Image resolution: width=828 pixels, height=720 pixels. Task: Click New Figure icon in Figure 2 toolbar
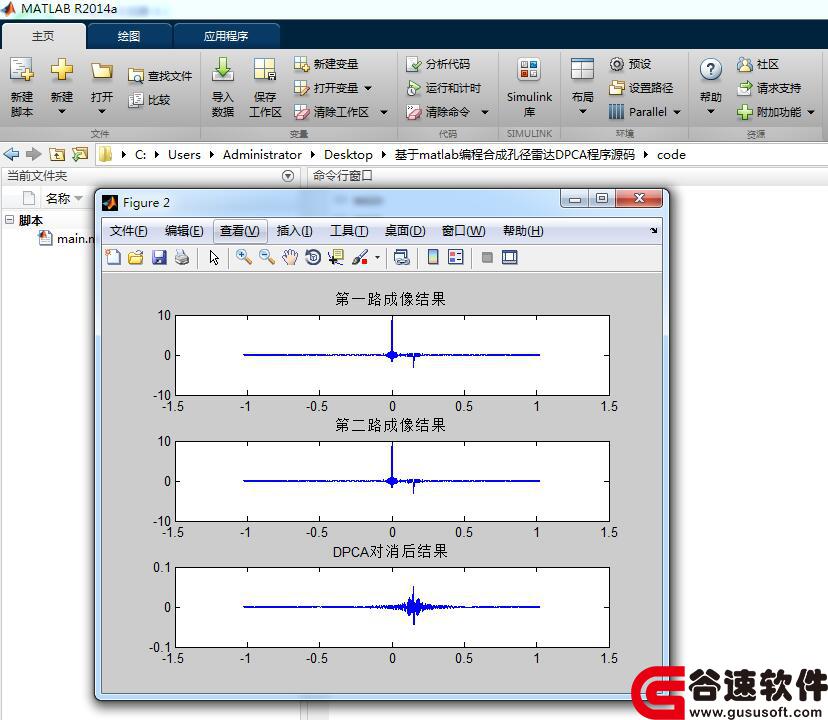(113, 257)
